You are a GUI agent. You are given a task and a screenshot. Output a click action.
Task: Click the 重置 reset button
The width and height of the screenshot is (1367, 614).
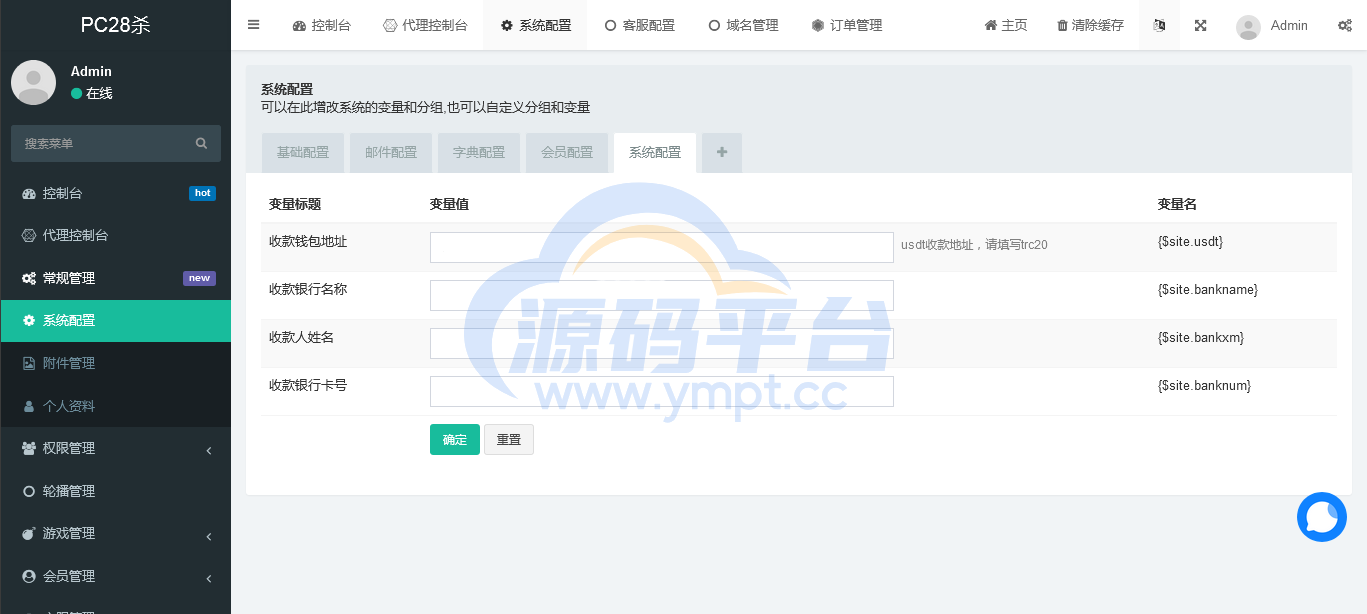pyautogui.click(x=509, y=439)
